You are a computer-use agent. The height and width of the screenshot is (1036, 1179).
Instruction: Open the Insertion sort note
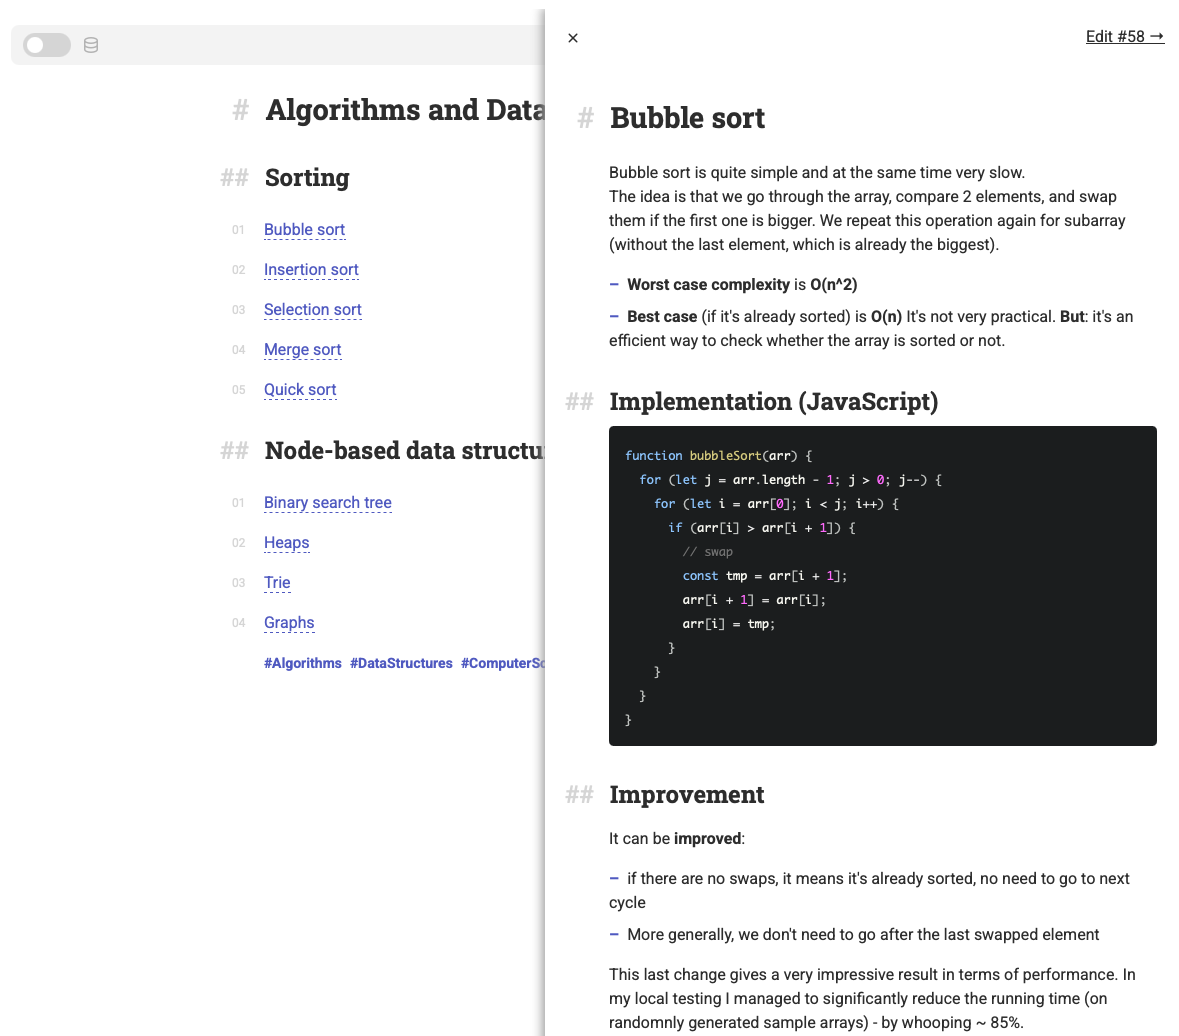311,270
